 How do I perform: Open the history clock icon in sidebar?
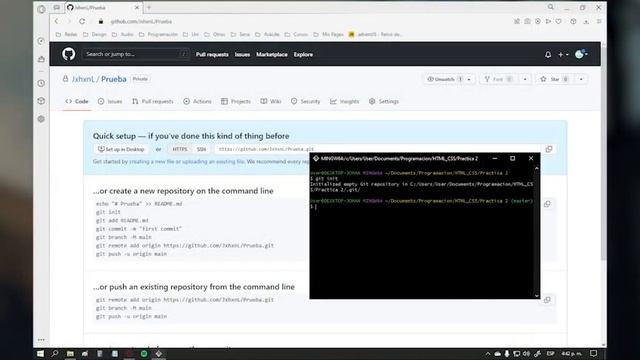(x=41, y=83)
